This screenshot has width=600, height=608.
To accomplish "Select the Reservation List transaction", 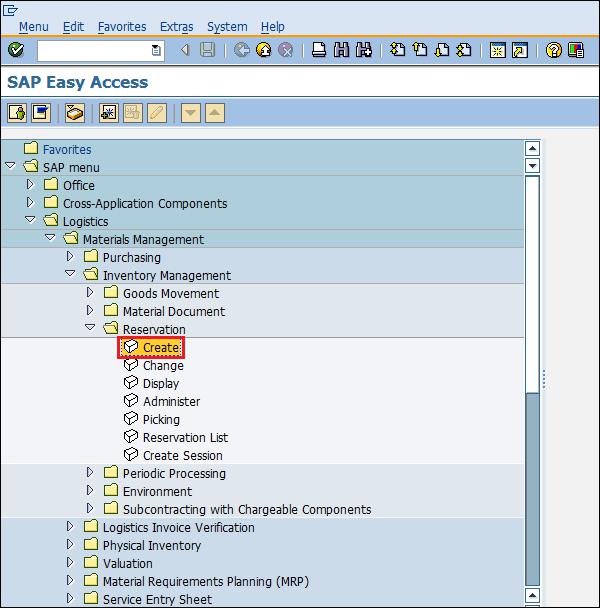I will (x=176, y=437).
